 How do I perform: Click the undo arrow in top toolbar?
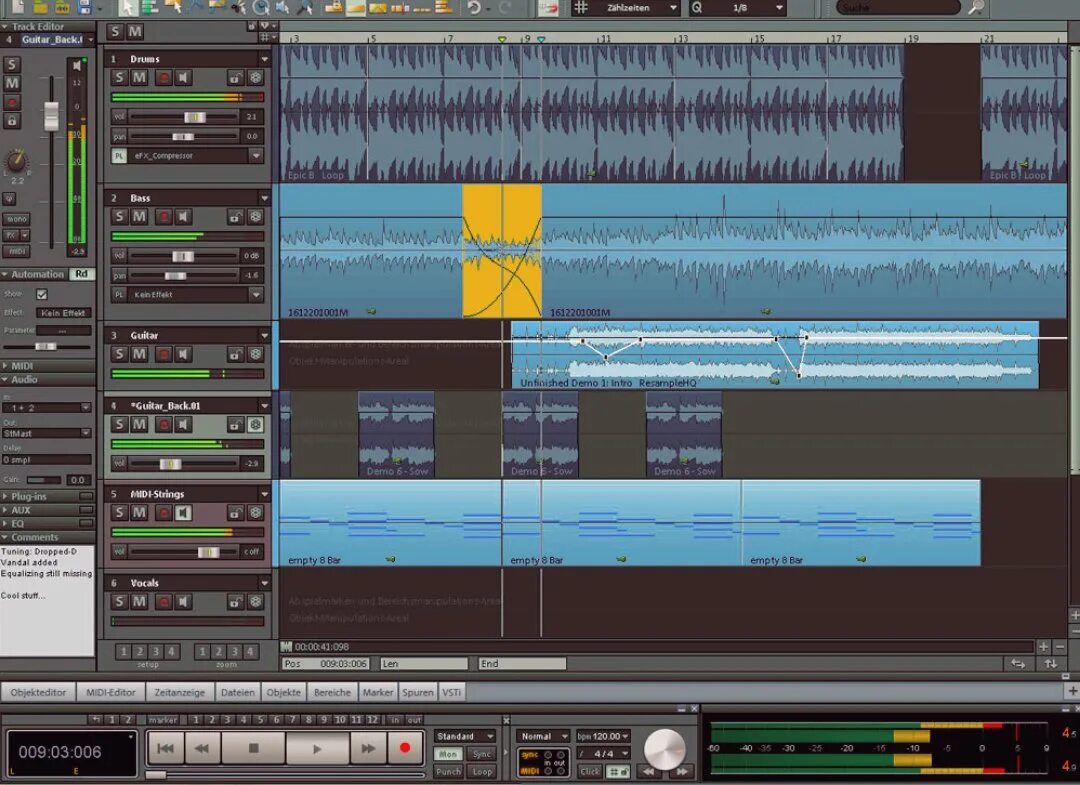tap(474, 8)
